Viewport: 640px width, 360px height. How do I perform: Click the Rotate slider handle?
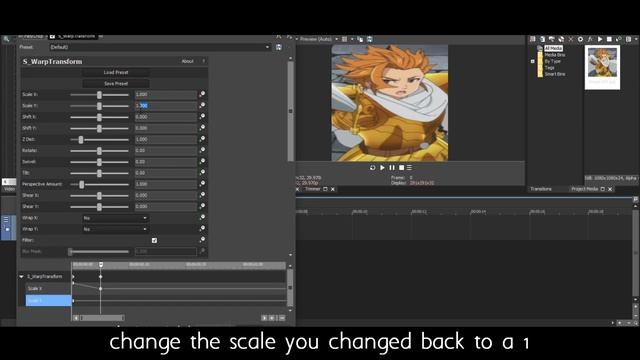[99, 151]
